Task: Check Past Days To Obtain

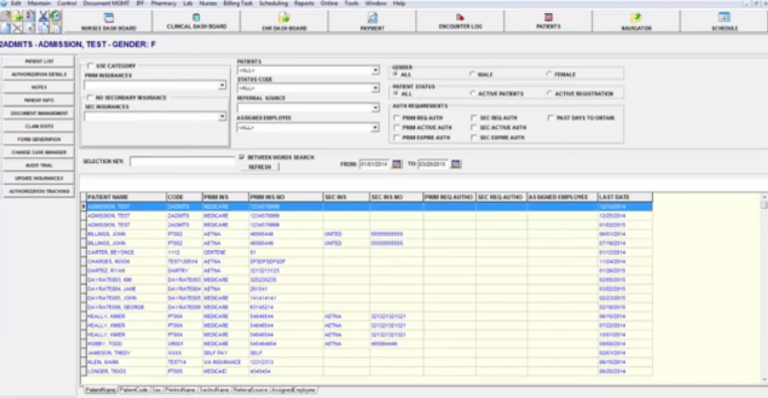Action: click(551, 118)
